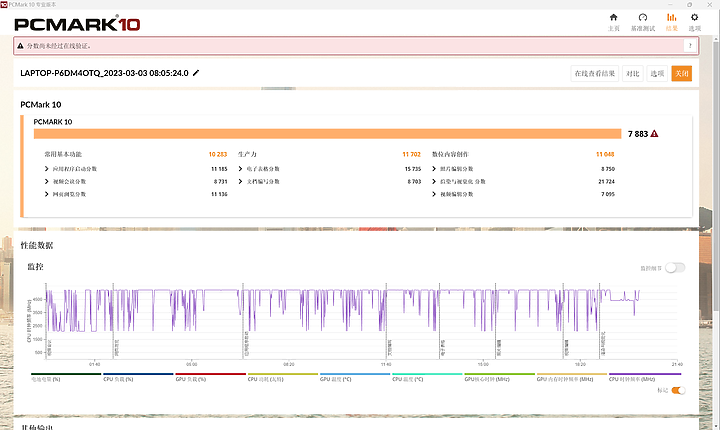
Task: Click the 8 731 video conferencing score value
Action: point(220,181)
